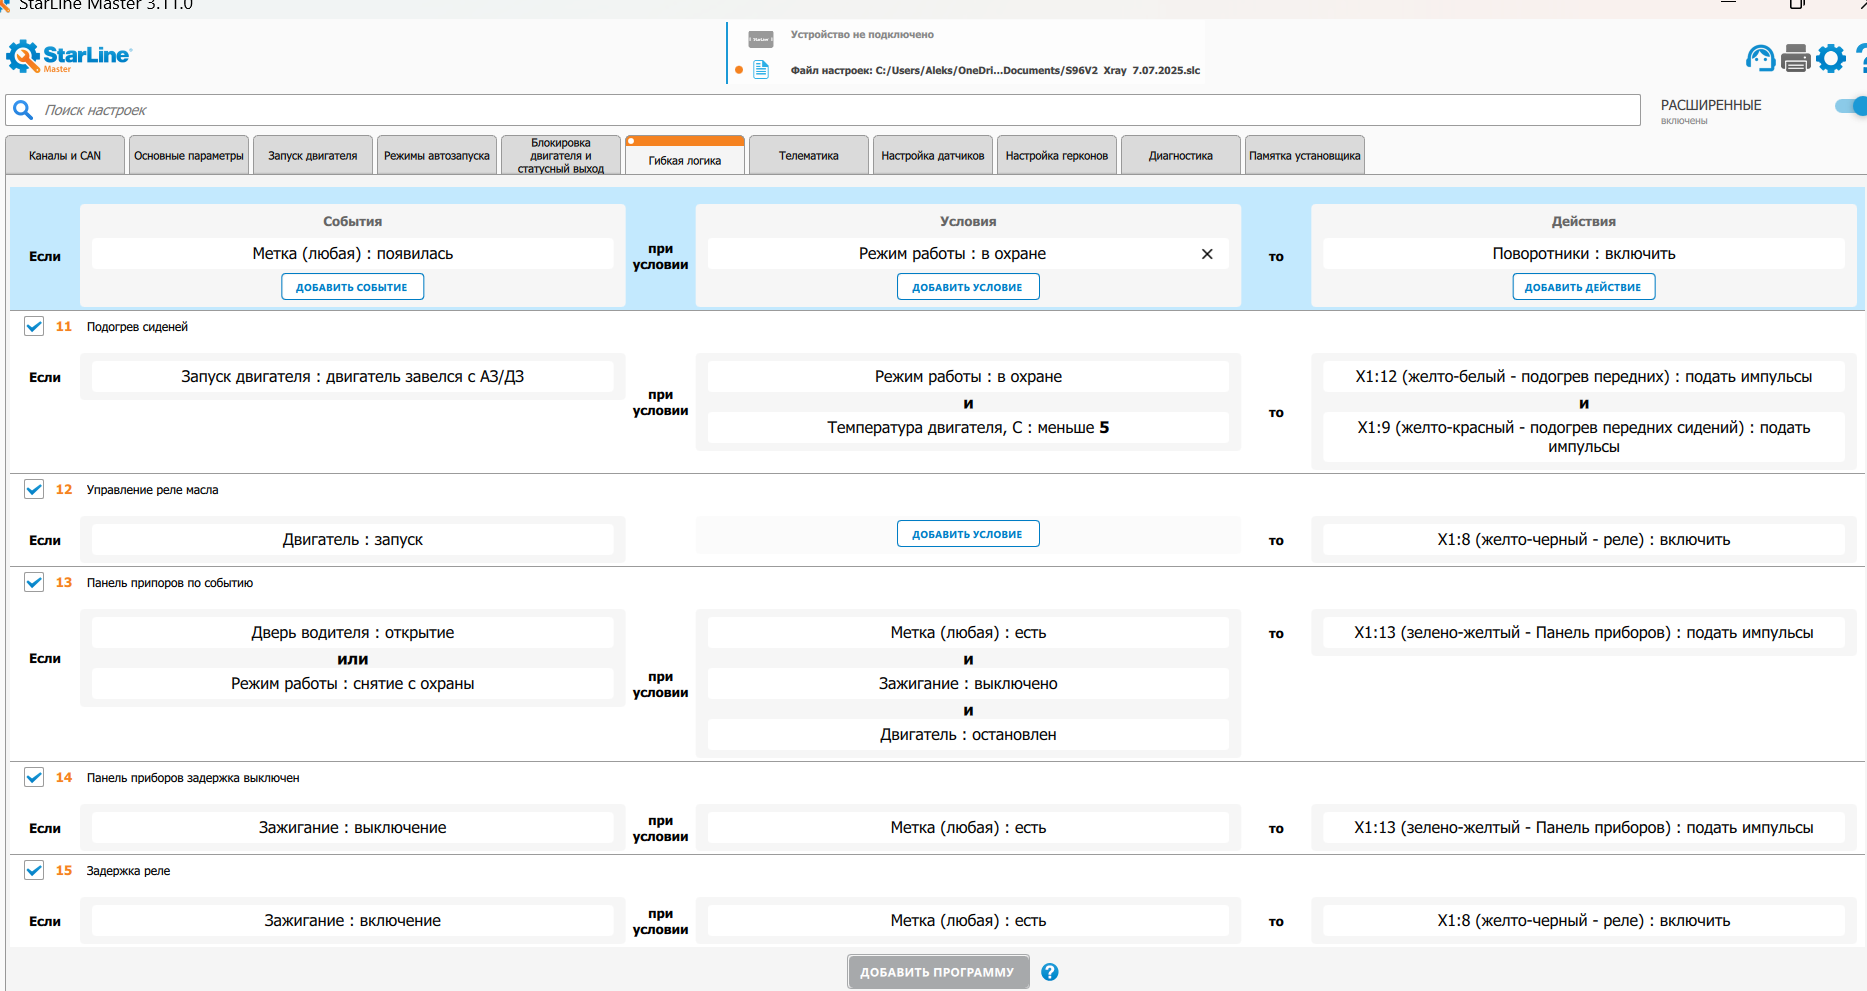This screenshot has height=991, width=1867.
Task: Toggle the 'Расширенные' settings switch
Action: [1852, 106]
